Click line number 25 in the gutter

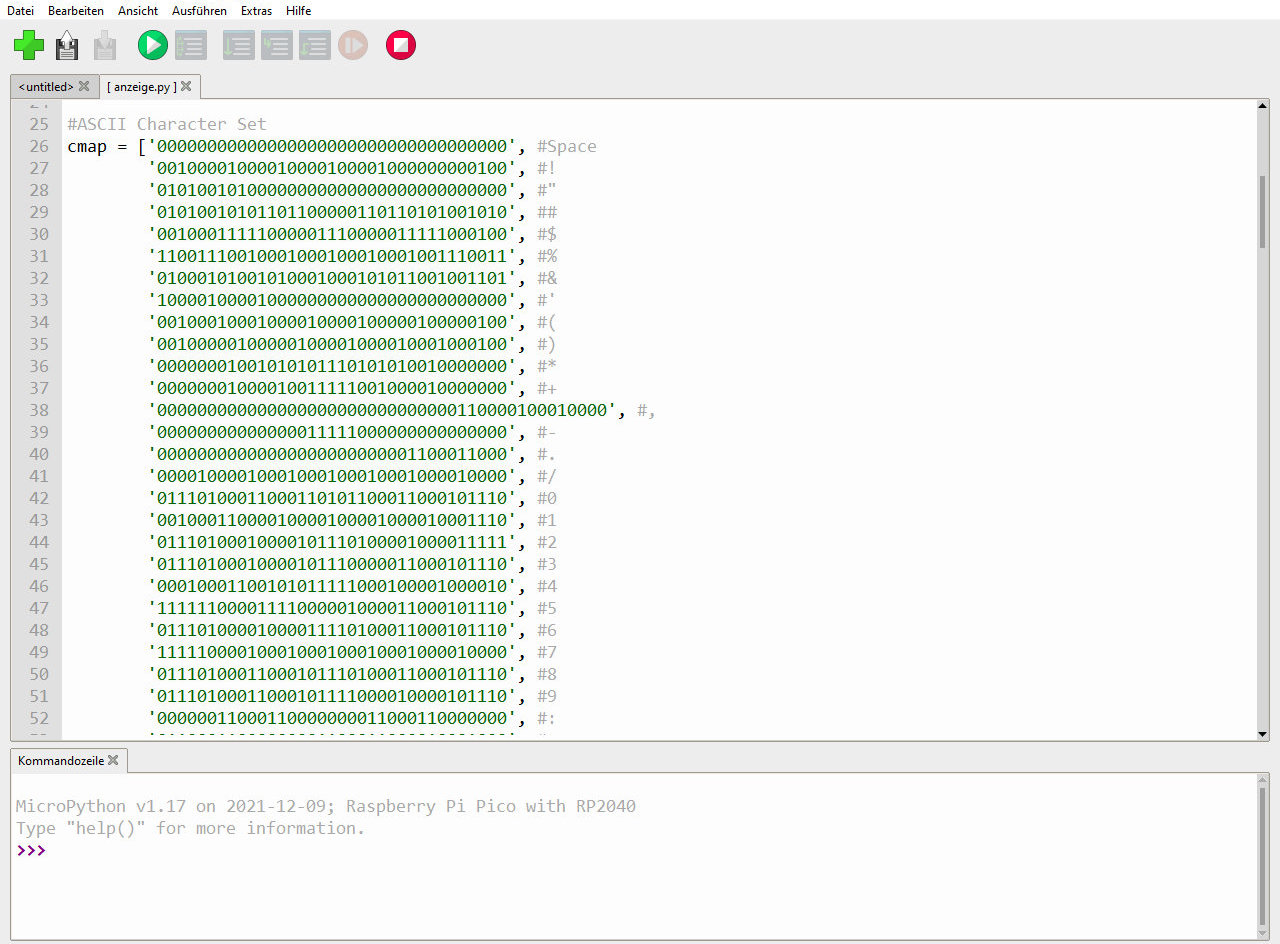pos(39,124)
